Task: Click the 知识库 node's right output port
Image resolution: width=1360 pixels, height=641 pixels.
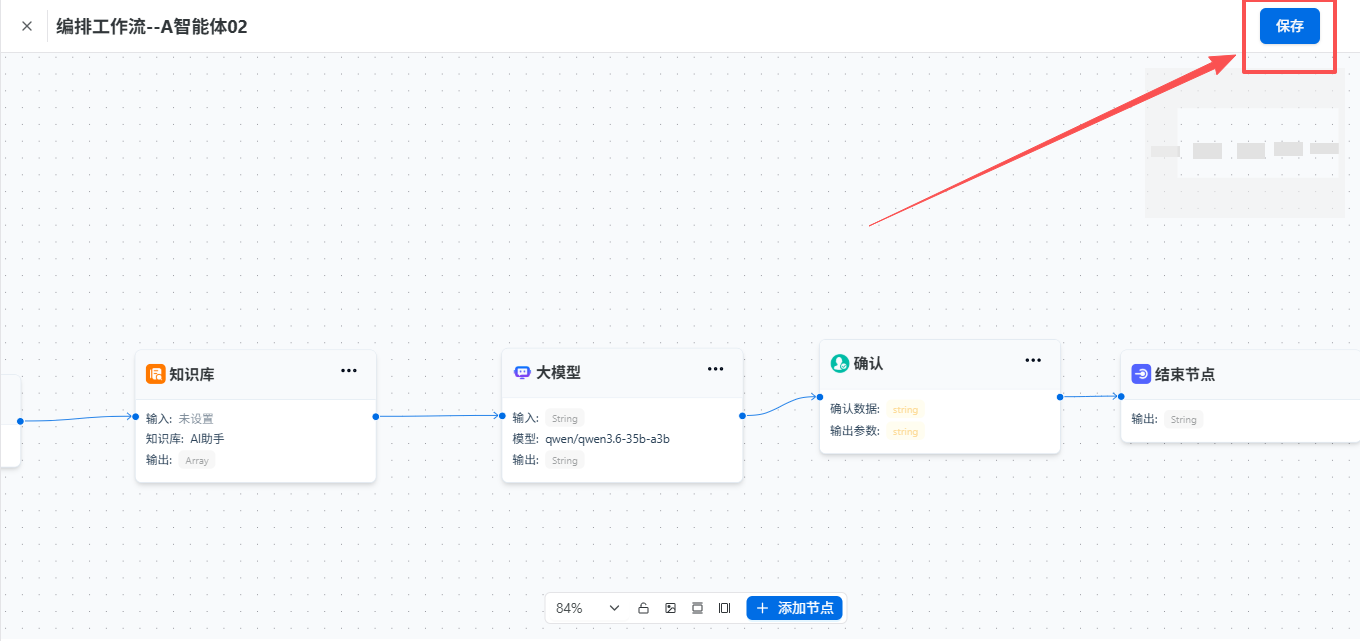Action: pos(376,416)
